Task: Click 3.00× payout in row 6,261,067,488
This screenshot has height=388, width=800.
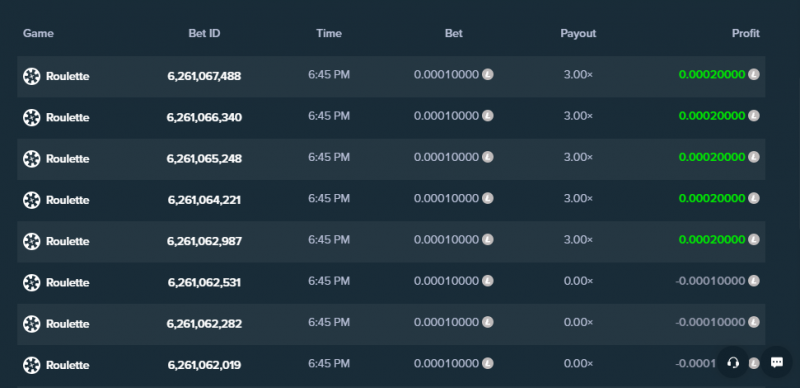Action: [578, 75]
